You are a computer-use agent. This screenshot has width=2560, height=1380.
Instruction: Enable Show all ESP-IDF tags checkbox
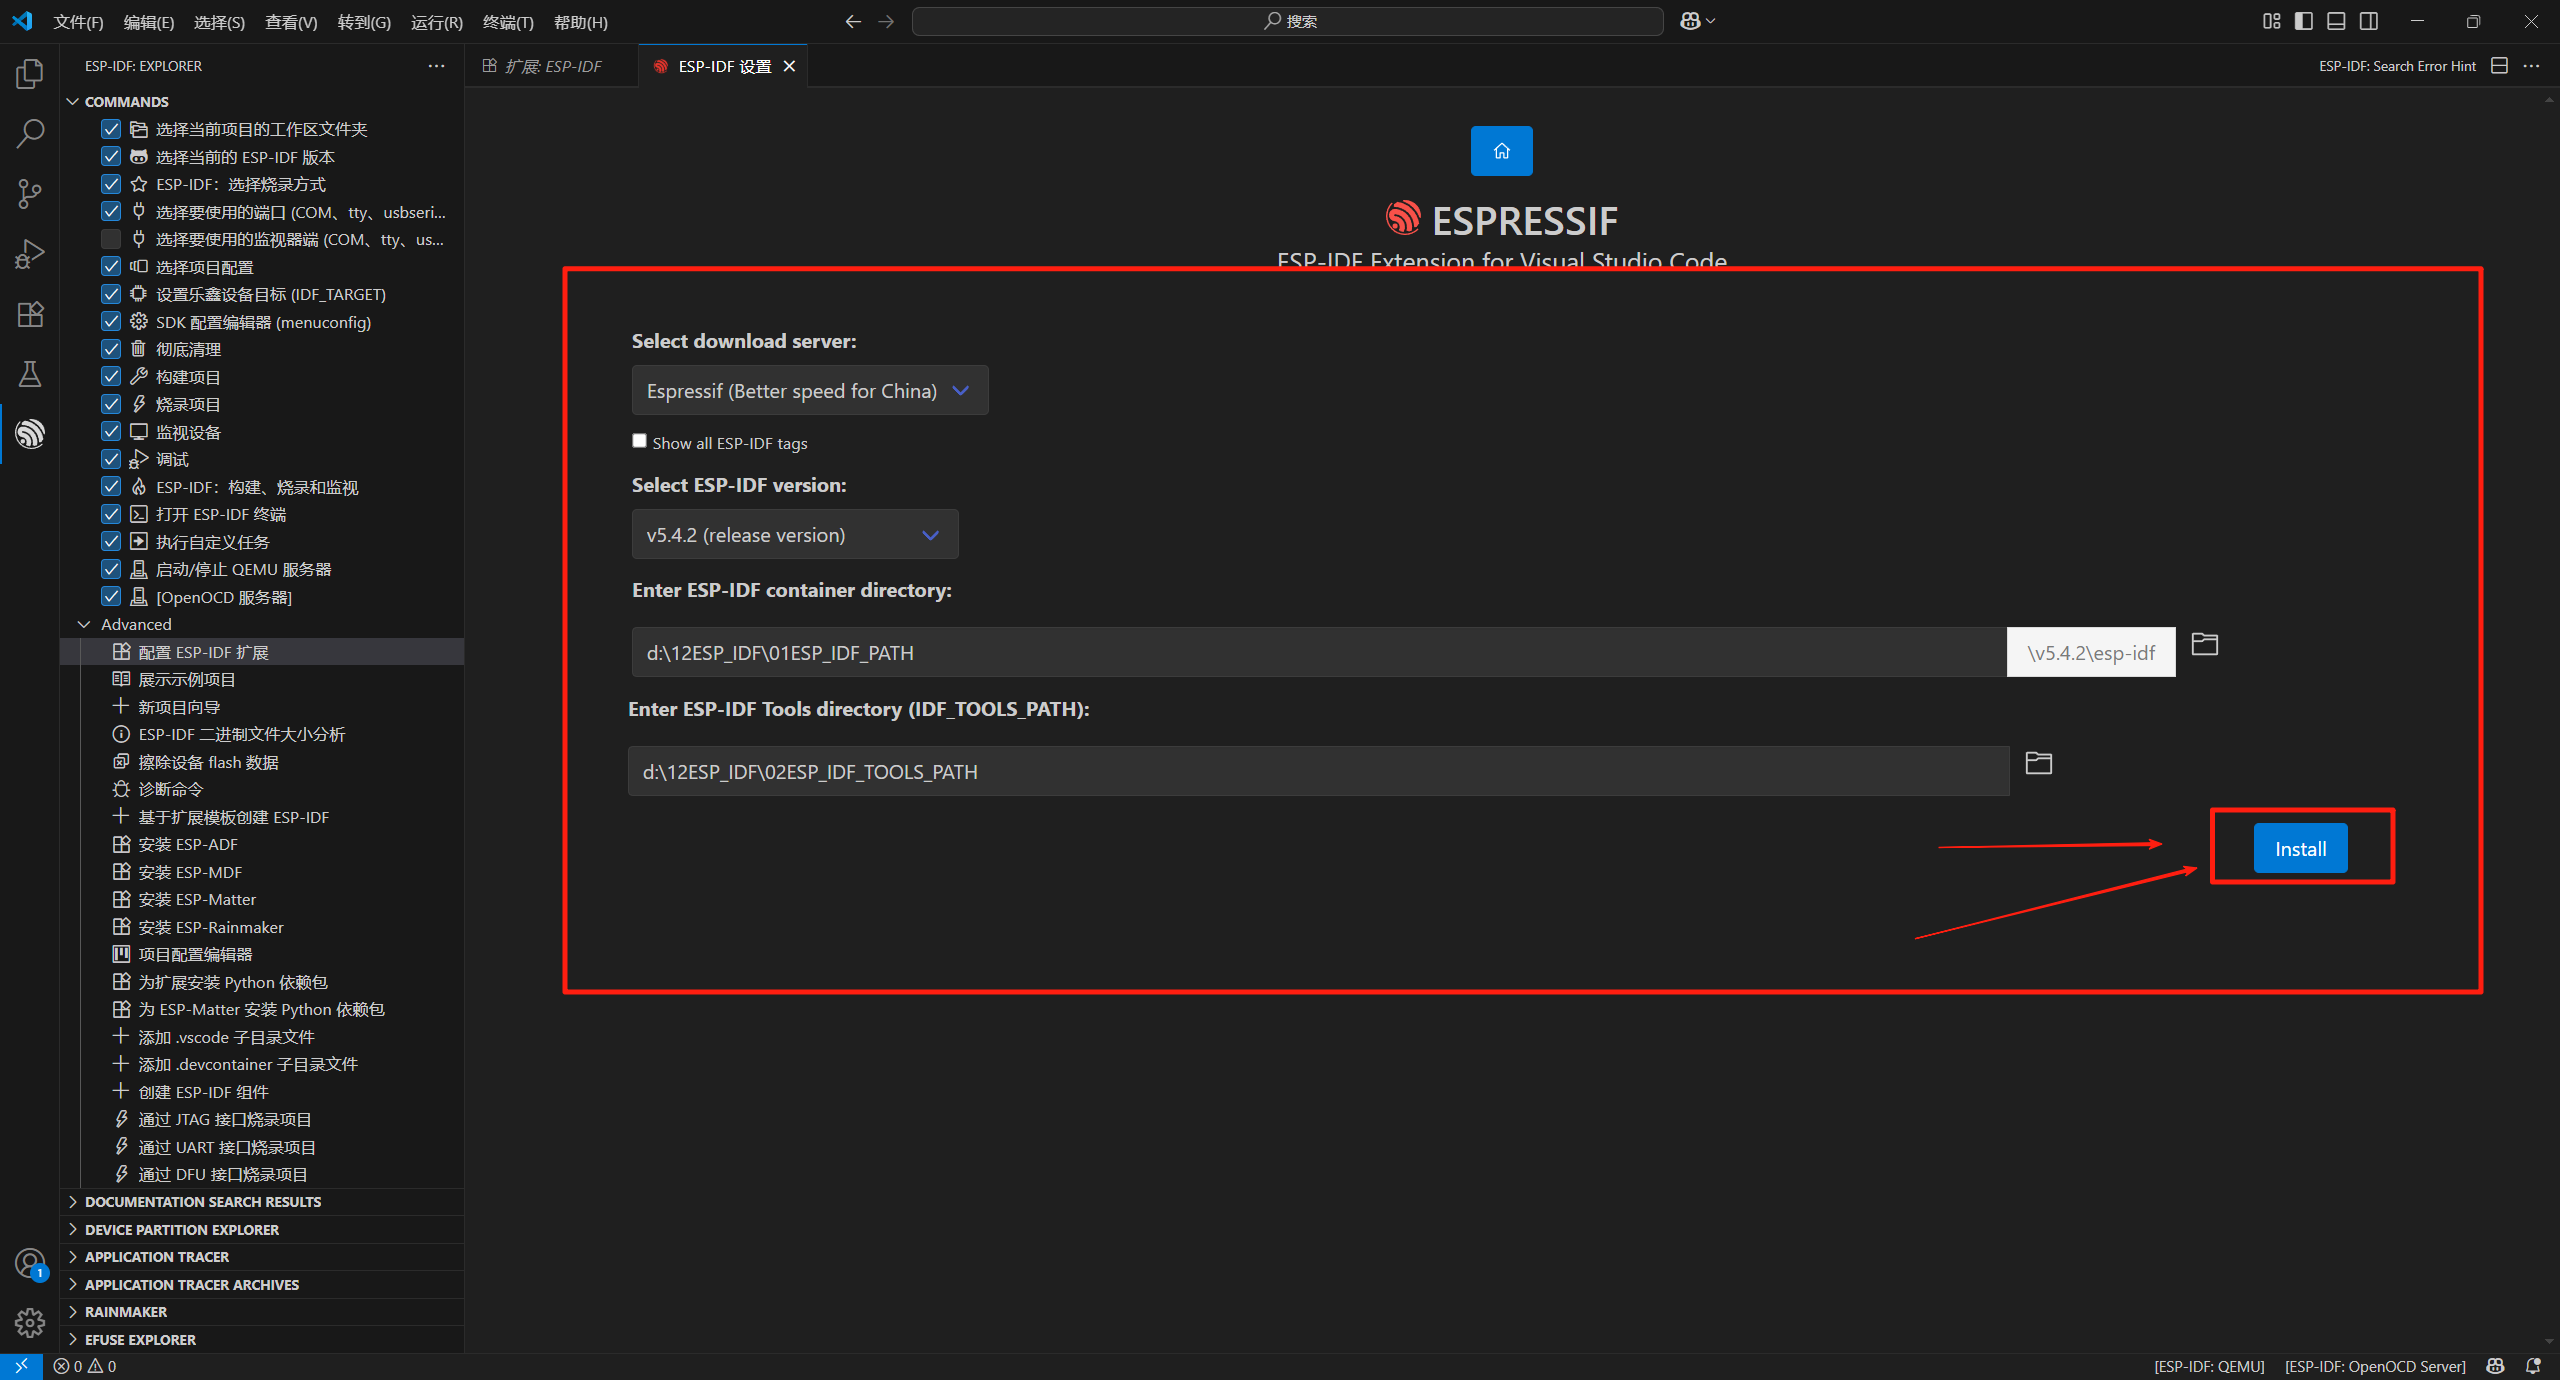pos(639,441)
